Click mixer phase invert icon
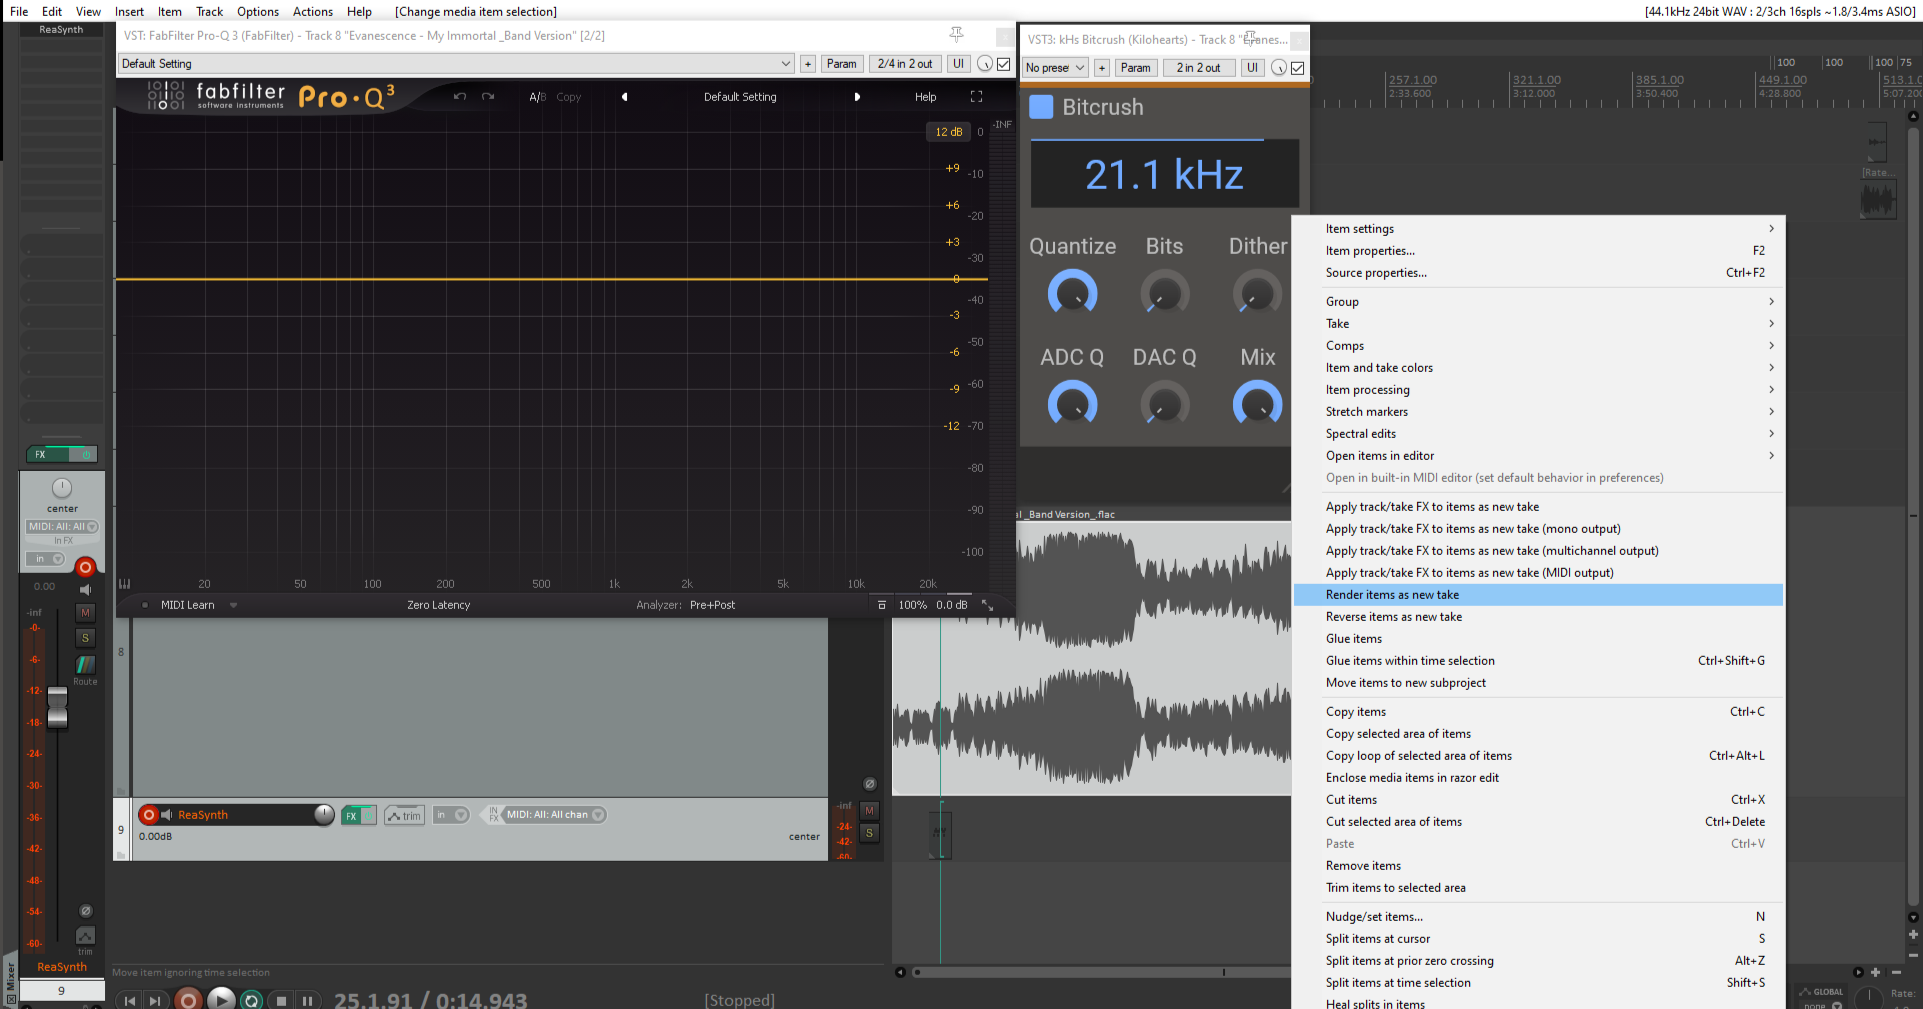Image resolution: width=1923 pixels, height=1009 pixels. coord(86,911)
